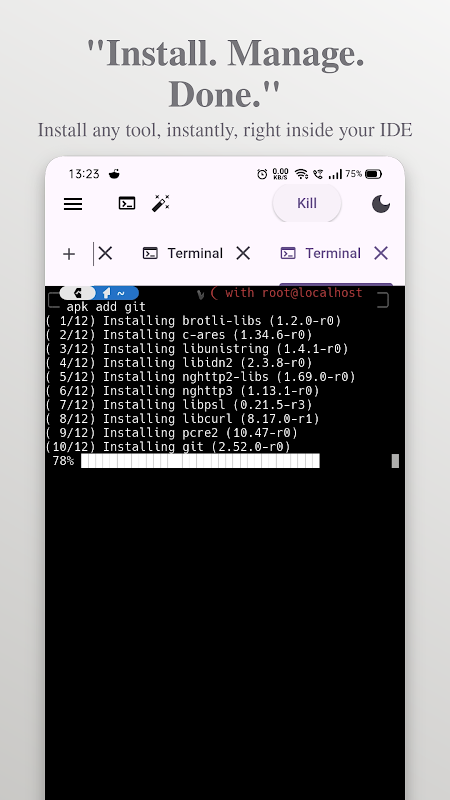The height and width of the screenshot is (800, 450).
Task: Click the call signal icon in status bar
Action: (x=318, y=174)
